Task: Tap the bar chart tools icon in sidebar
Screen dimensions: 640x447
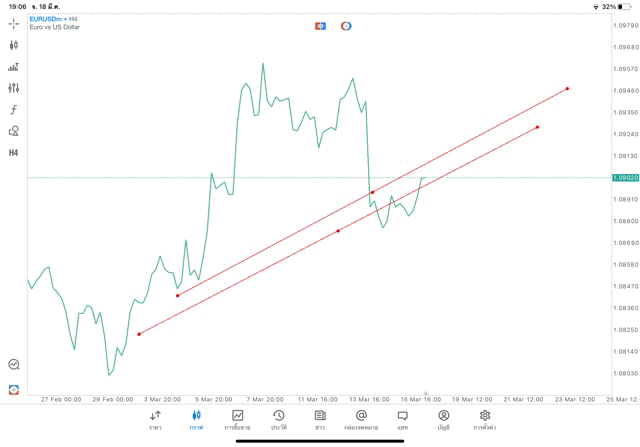Action: pos(14,67)
